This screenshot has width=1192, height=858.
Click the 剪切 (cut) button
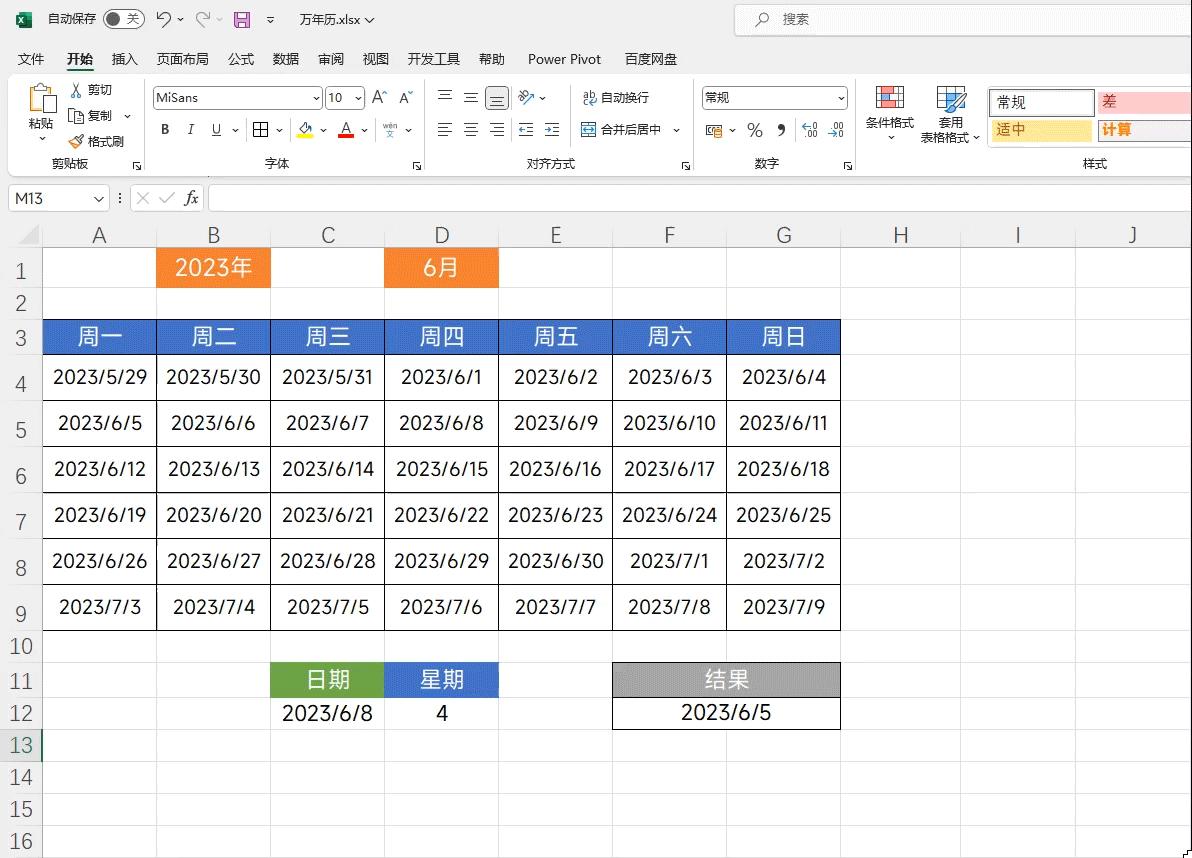pos(93,89)
